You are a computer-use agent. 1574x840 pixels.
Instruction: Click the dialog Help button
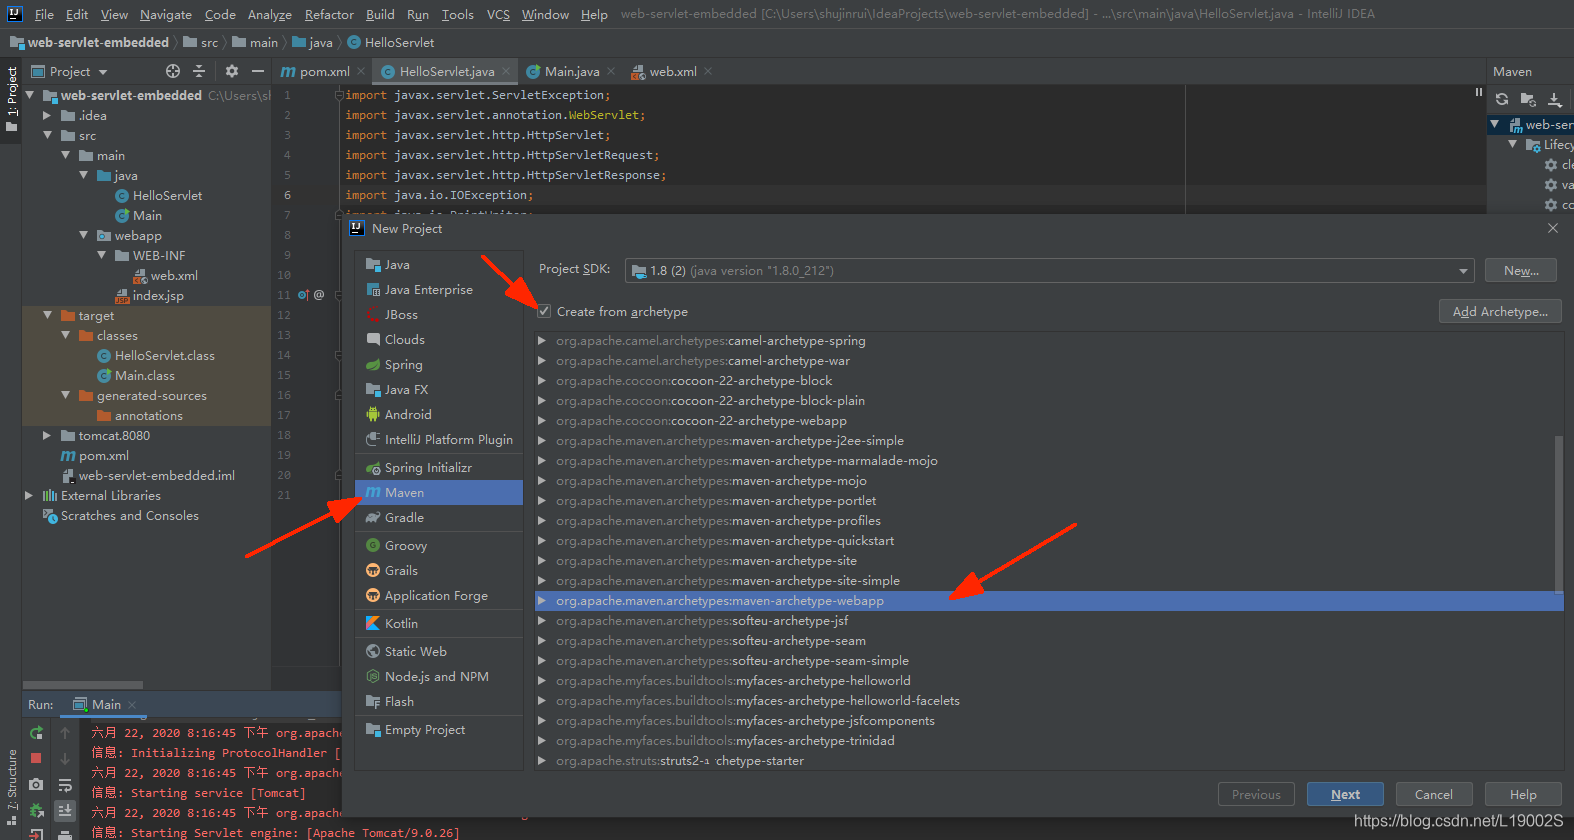1523,794
